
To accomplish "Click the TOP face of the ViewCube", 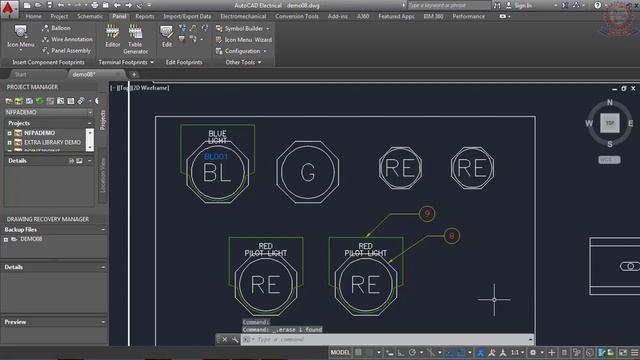I will [610, 123].
